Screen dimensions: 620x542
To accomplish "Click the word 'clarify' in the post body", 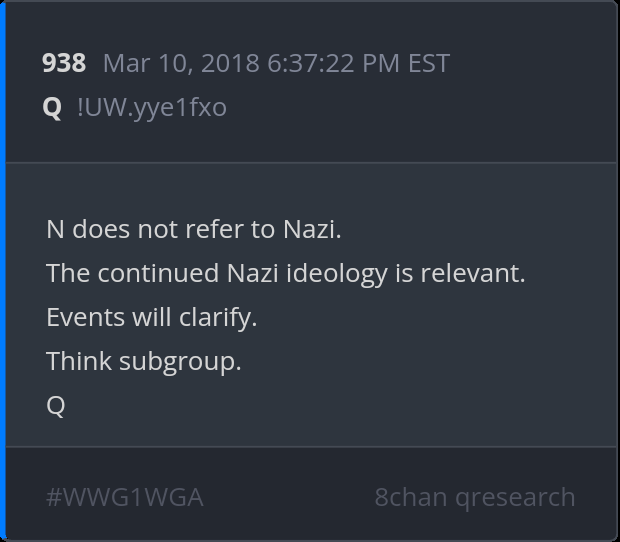I will (214, 318).
